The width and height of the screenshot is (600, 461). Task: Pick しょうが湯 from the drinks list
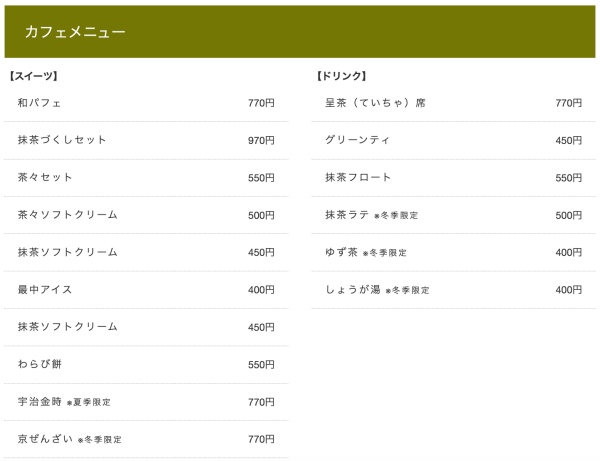pyautogui.click(x=352, y=290)
